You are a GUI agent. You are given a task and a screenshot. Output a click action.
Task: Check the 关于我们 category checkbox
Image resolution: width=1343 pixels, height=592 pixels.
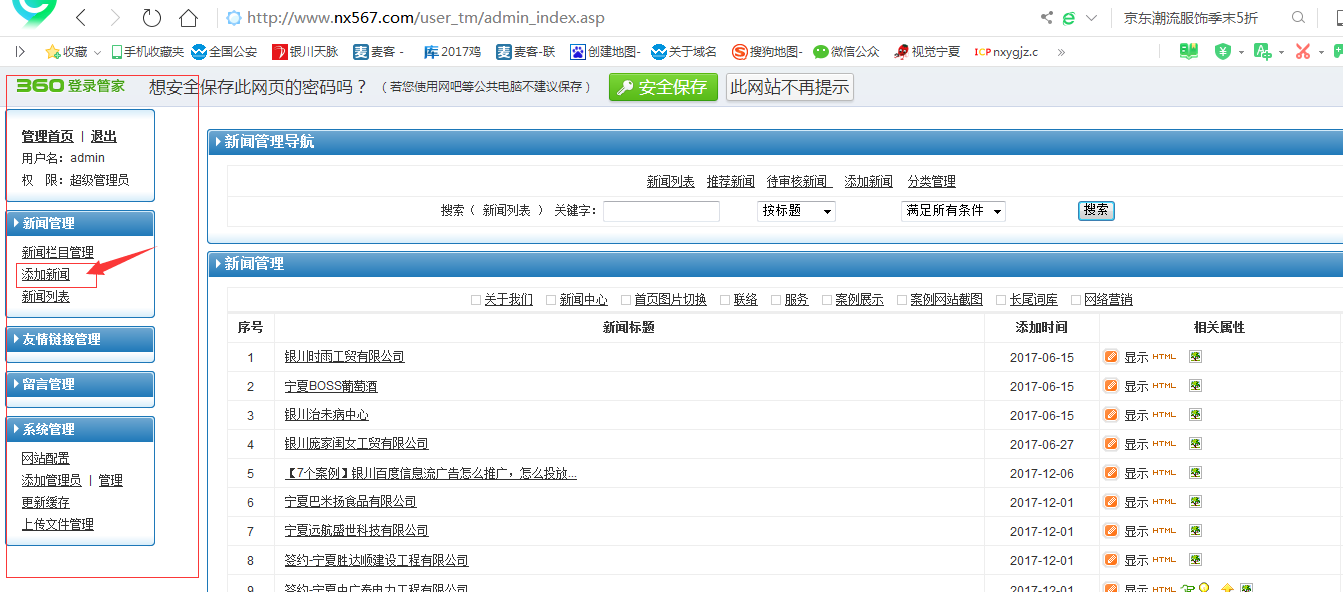476,300
